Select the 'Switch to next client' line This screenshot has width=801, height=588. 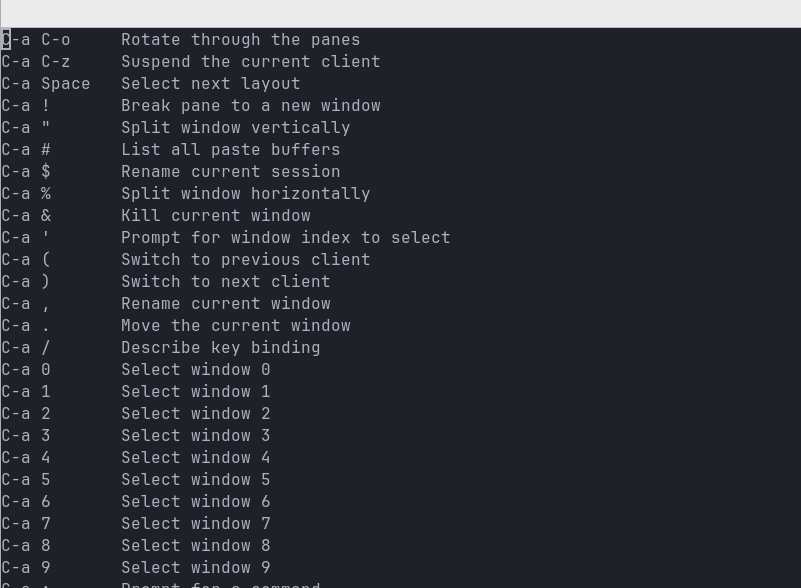(225, 282)
